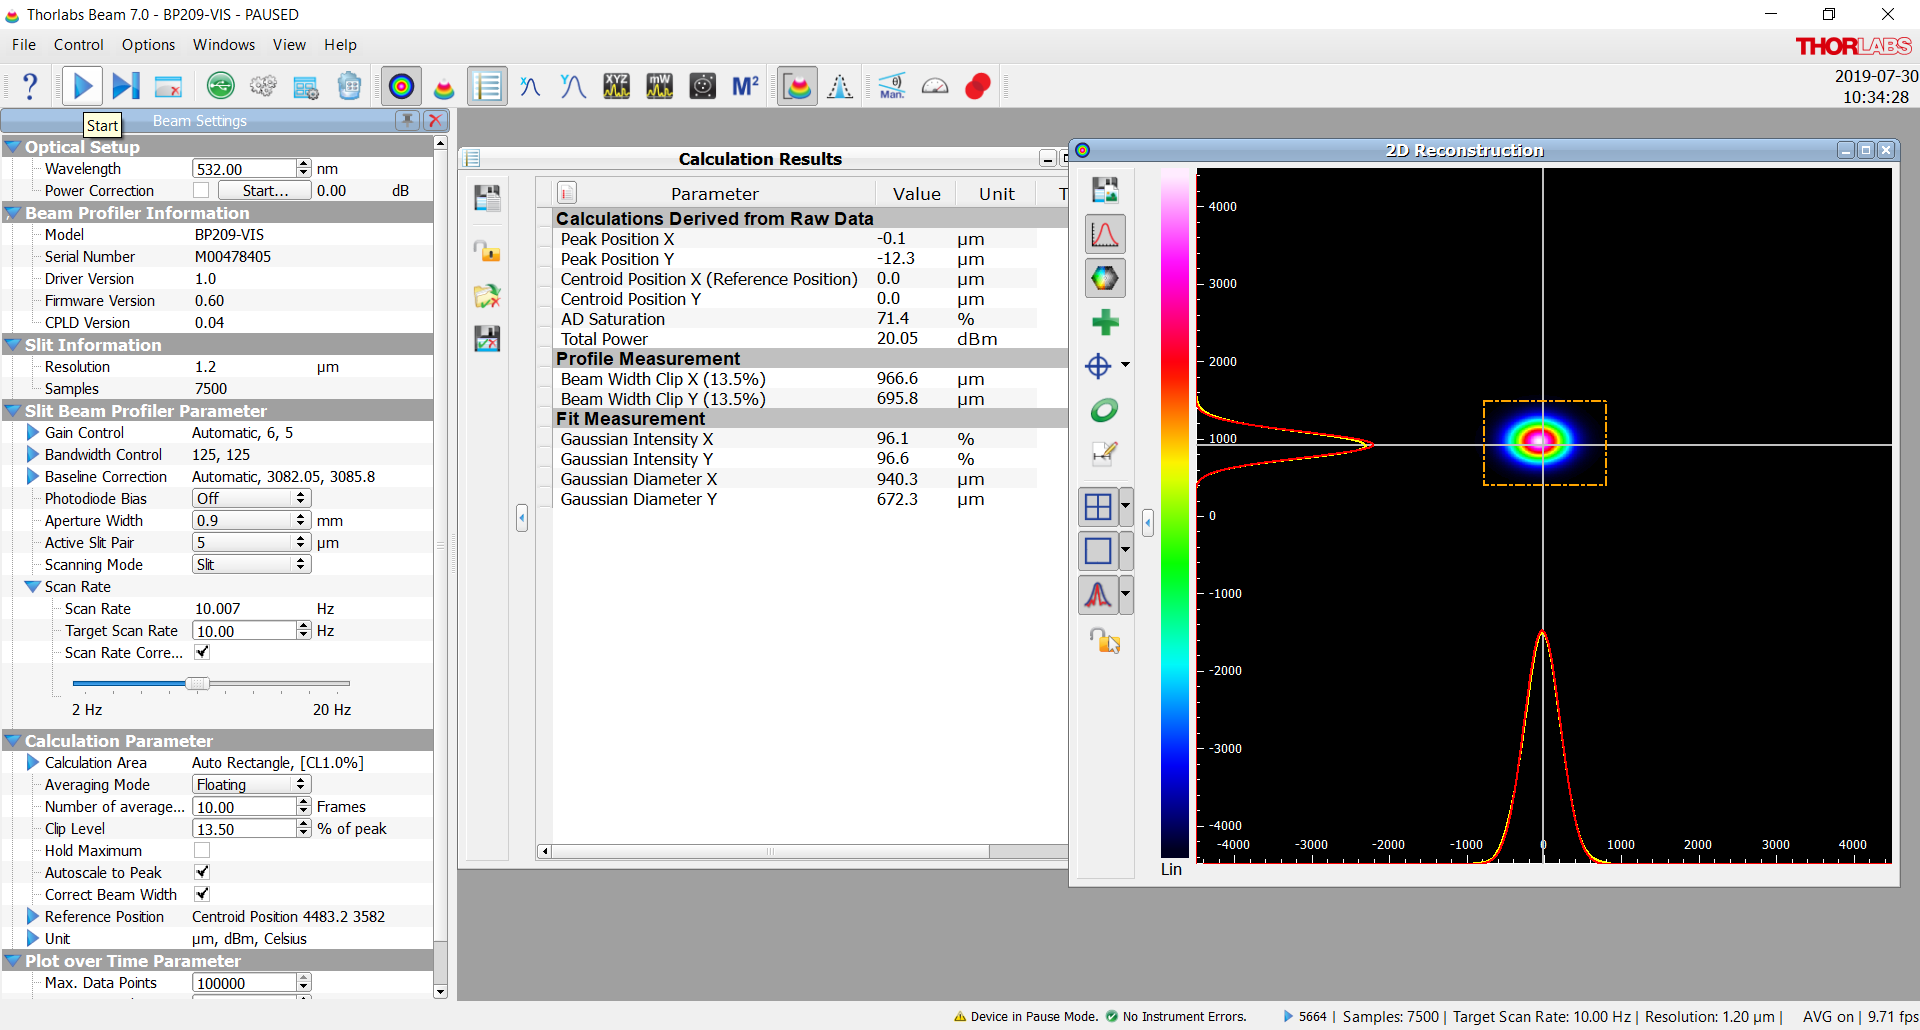The height and width of the screenshot is (1030, 1920).
Task: Click the pencil annotation icon in 2D Reconstruction
Action: [1105, 454]
